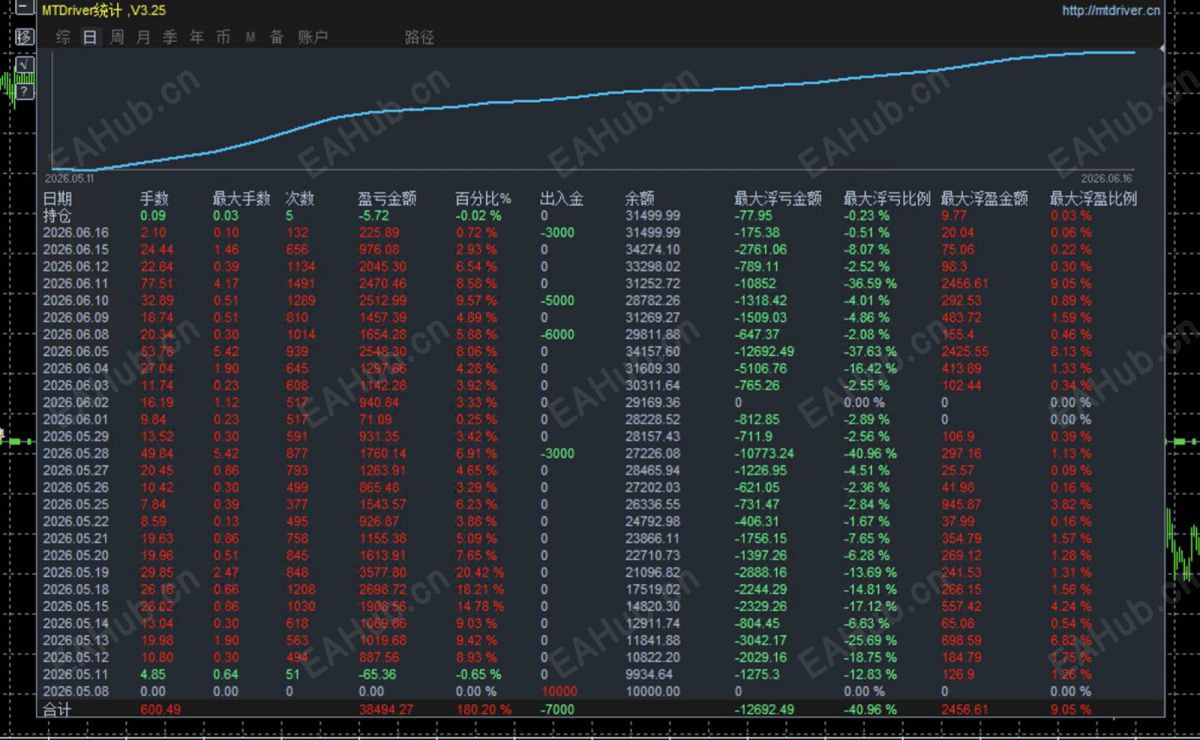Click the red 10000 deposit value
The image size is (1200, 740).
click(x=558, y=691)
